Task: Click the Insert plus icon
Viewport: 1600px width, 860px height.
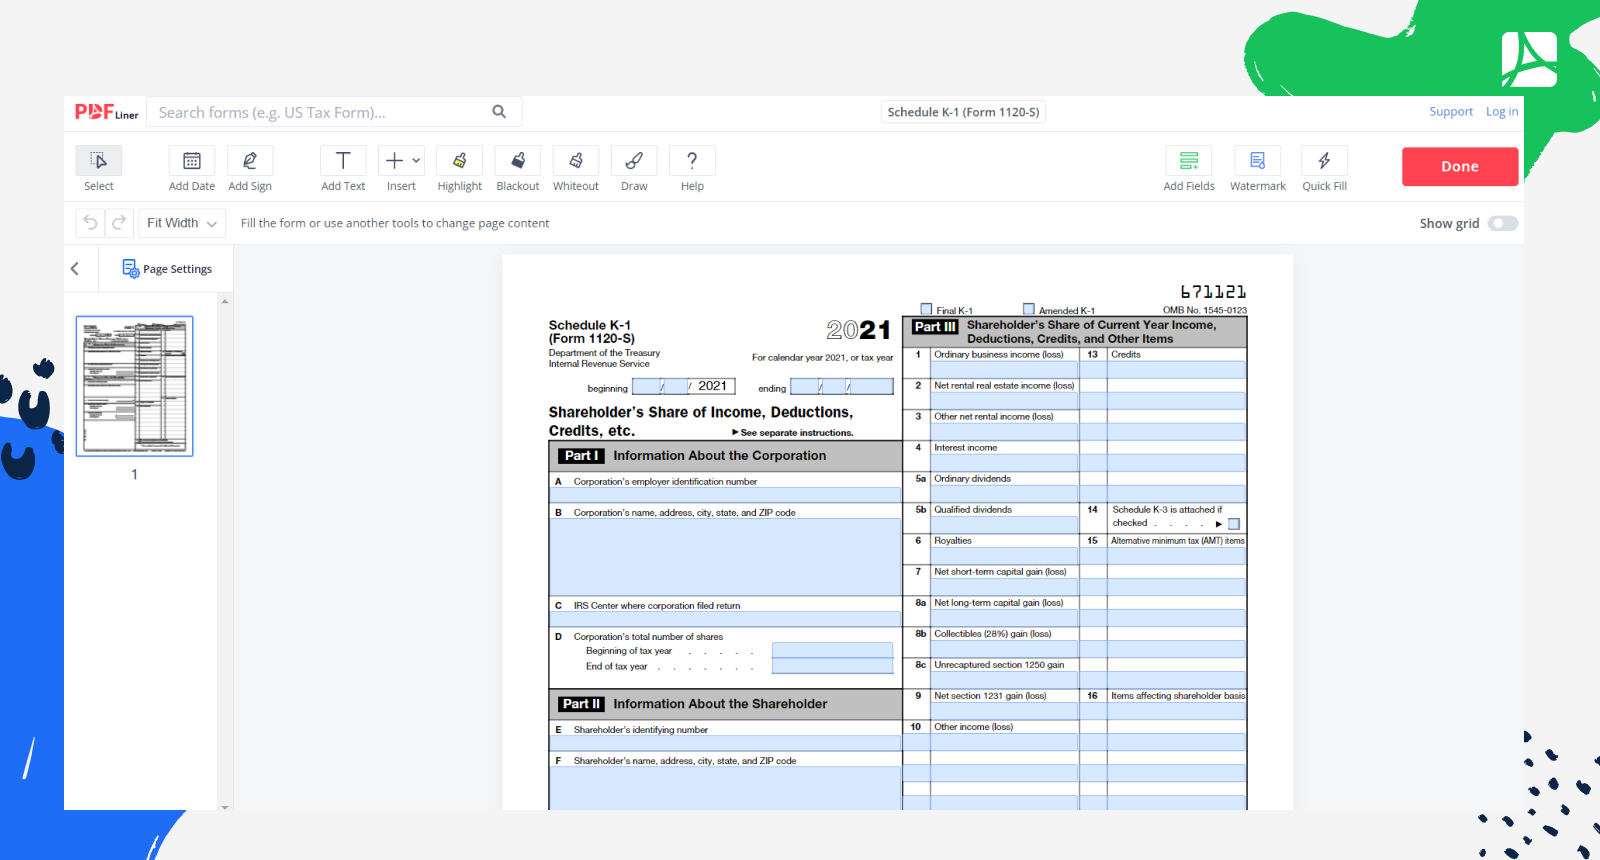Action: pos(395,160)
